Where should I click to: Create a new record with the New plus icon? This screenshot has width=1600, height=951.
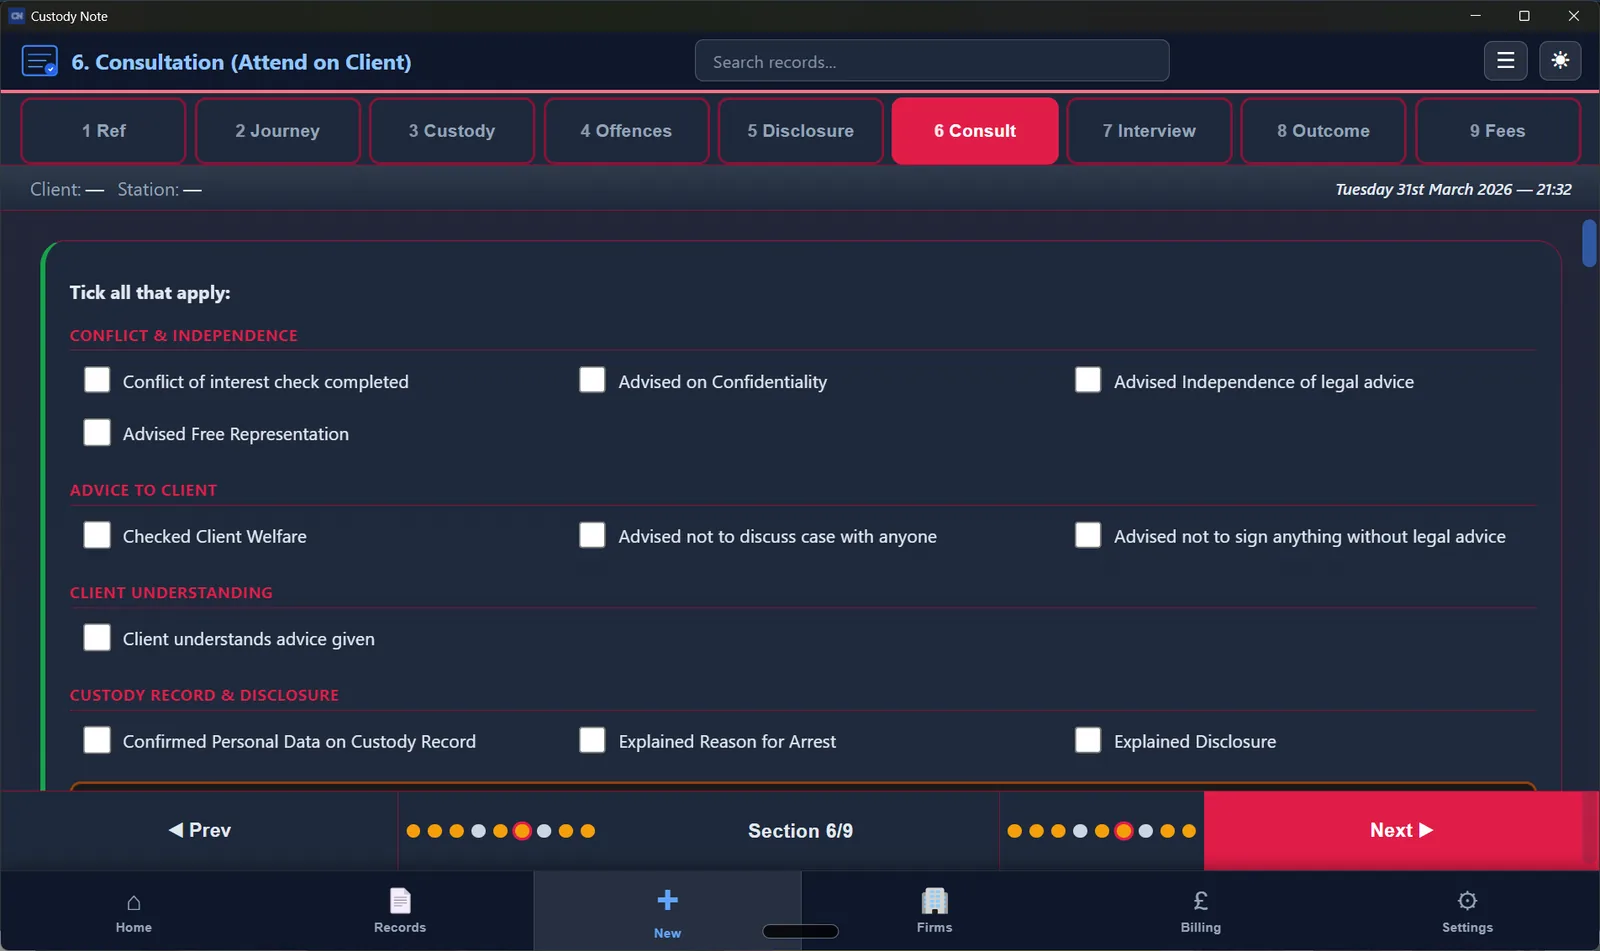click(667, 905)
